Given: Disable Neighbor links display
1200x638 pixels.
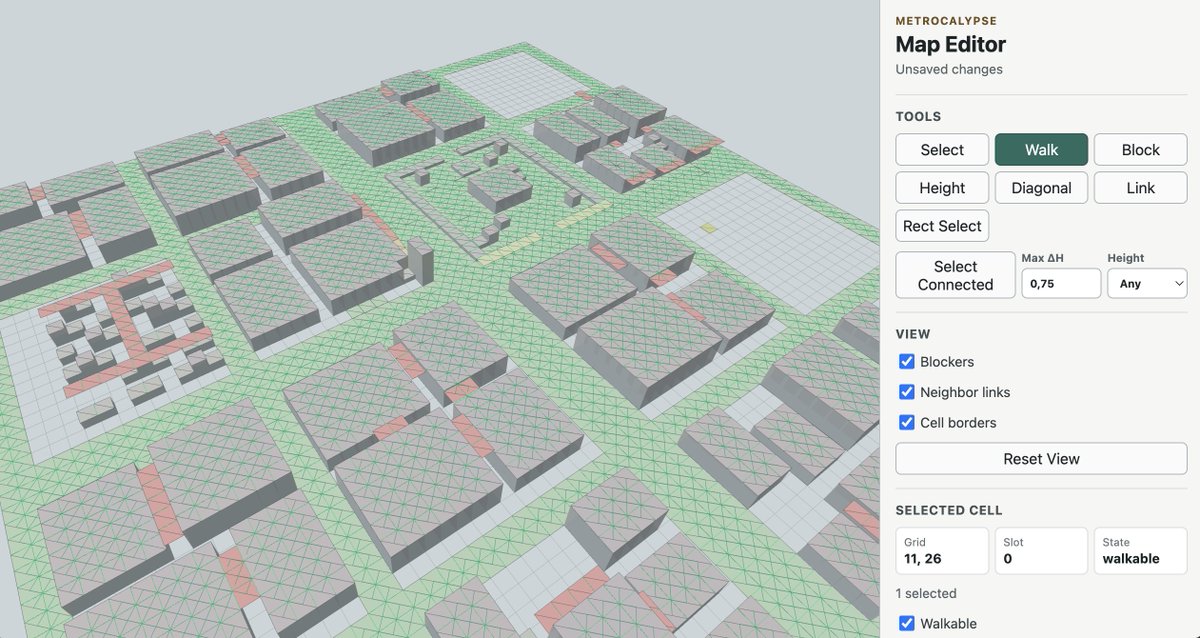Looking at the screenshot, I should 907,392.
